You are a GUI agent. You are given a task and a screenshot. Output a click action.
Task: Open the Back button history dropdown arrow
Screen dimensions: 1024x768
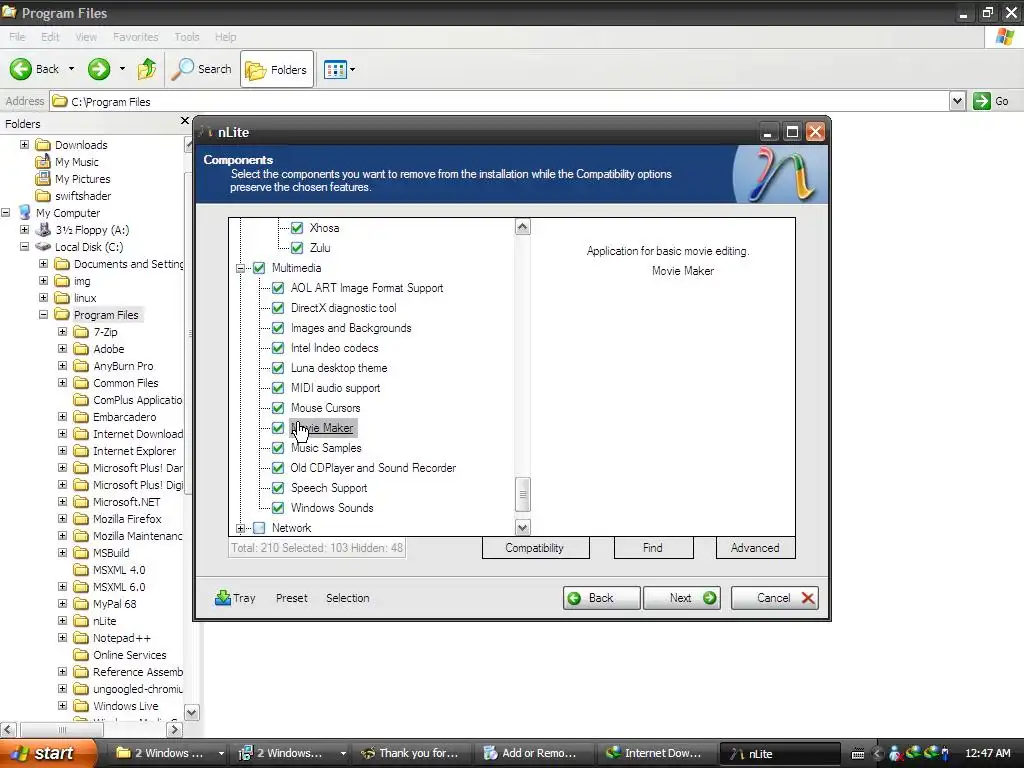coord(71,69)
